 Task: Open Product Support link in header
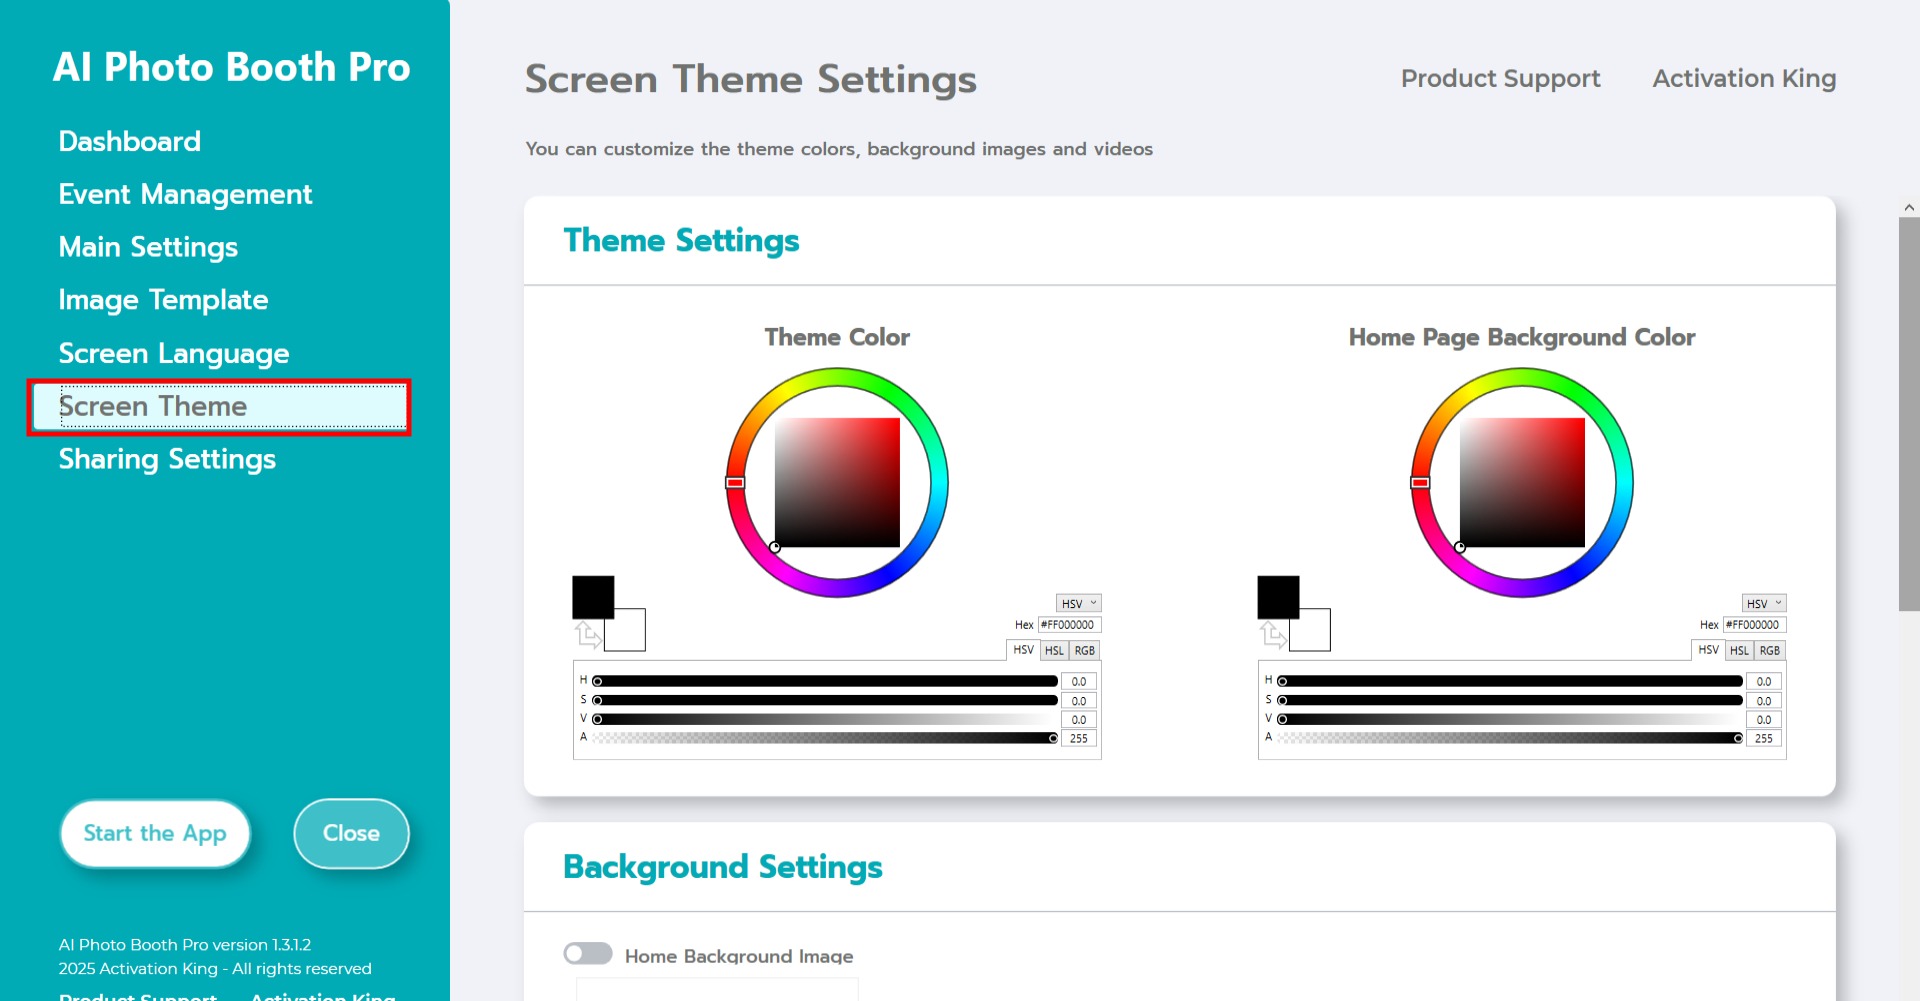tap(1500, 79)
